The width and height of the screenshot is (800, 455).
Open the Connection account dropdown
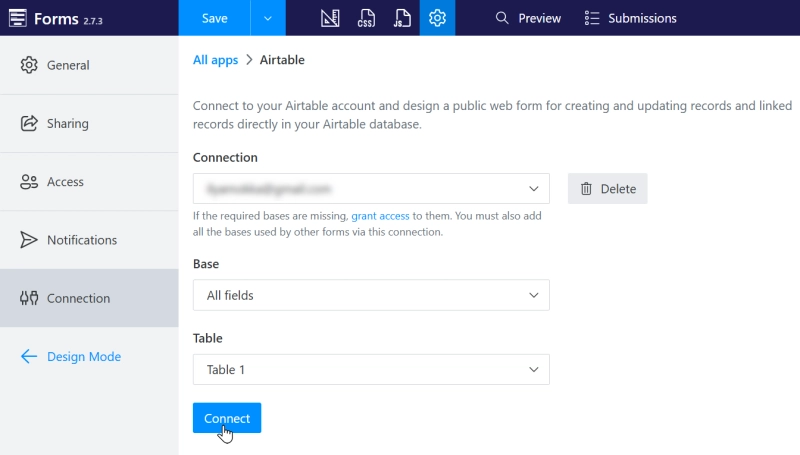[x=371, y=189]
